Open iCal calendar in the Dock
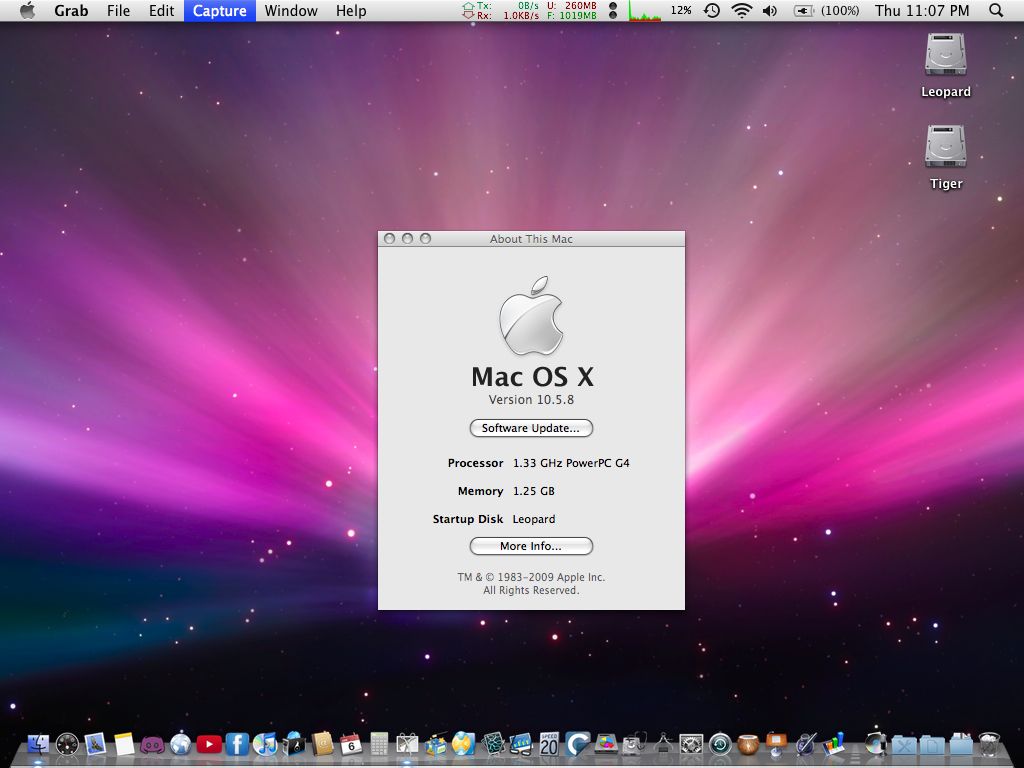Viewport: 1024px width, 768px height. click(351, 744)
